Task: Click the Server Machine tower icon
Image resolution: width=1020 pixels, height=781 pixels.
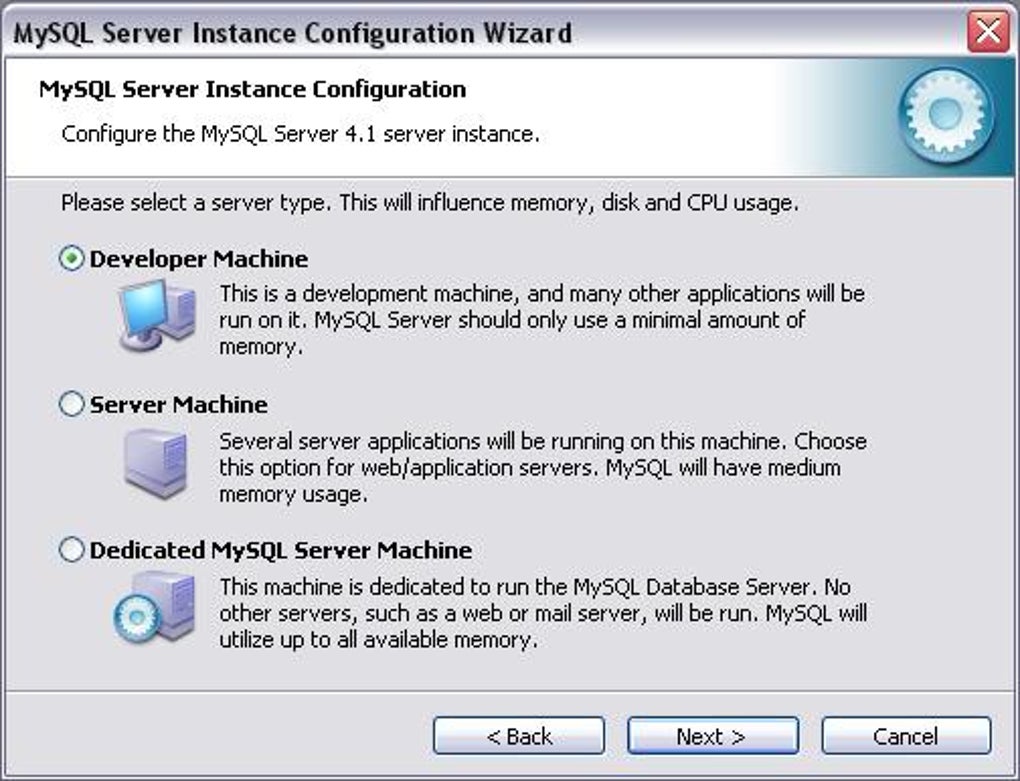Action: (x=156, y=464)
